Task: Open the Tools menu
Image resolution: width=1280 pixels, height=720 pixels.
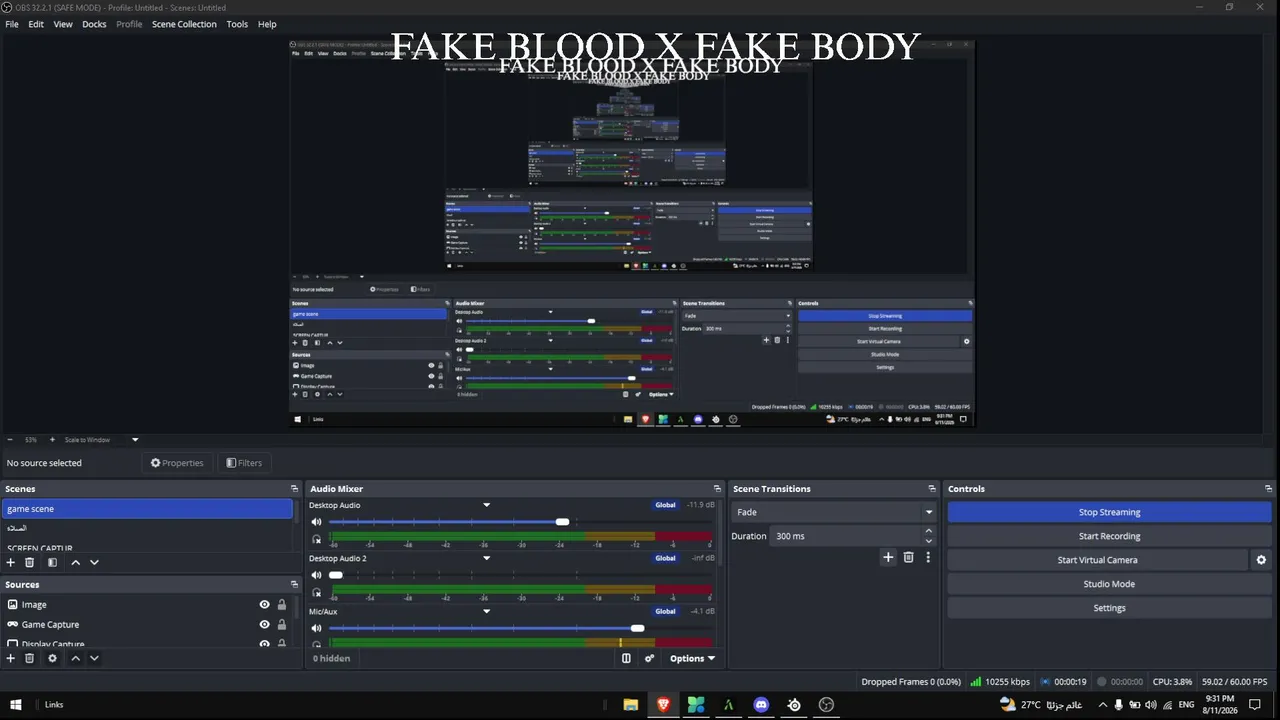Action: click(x=237, y=24)
